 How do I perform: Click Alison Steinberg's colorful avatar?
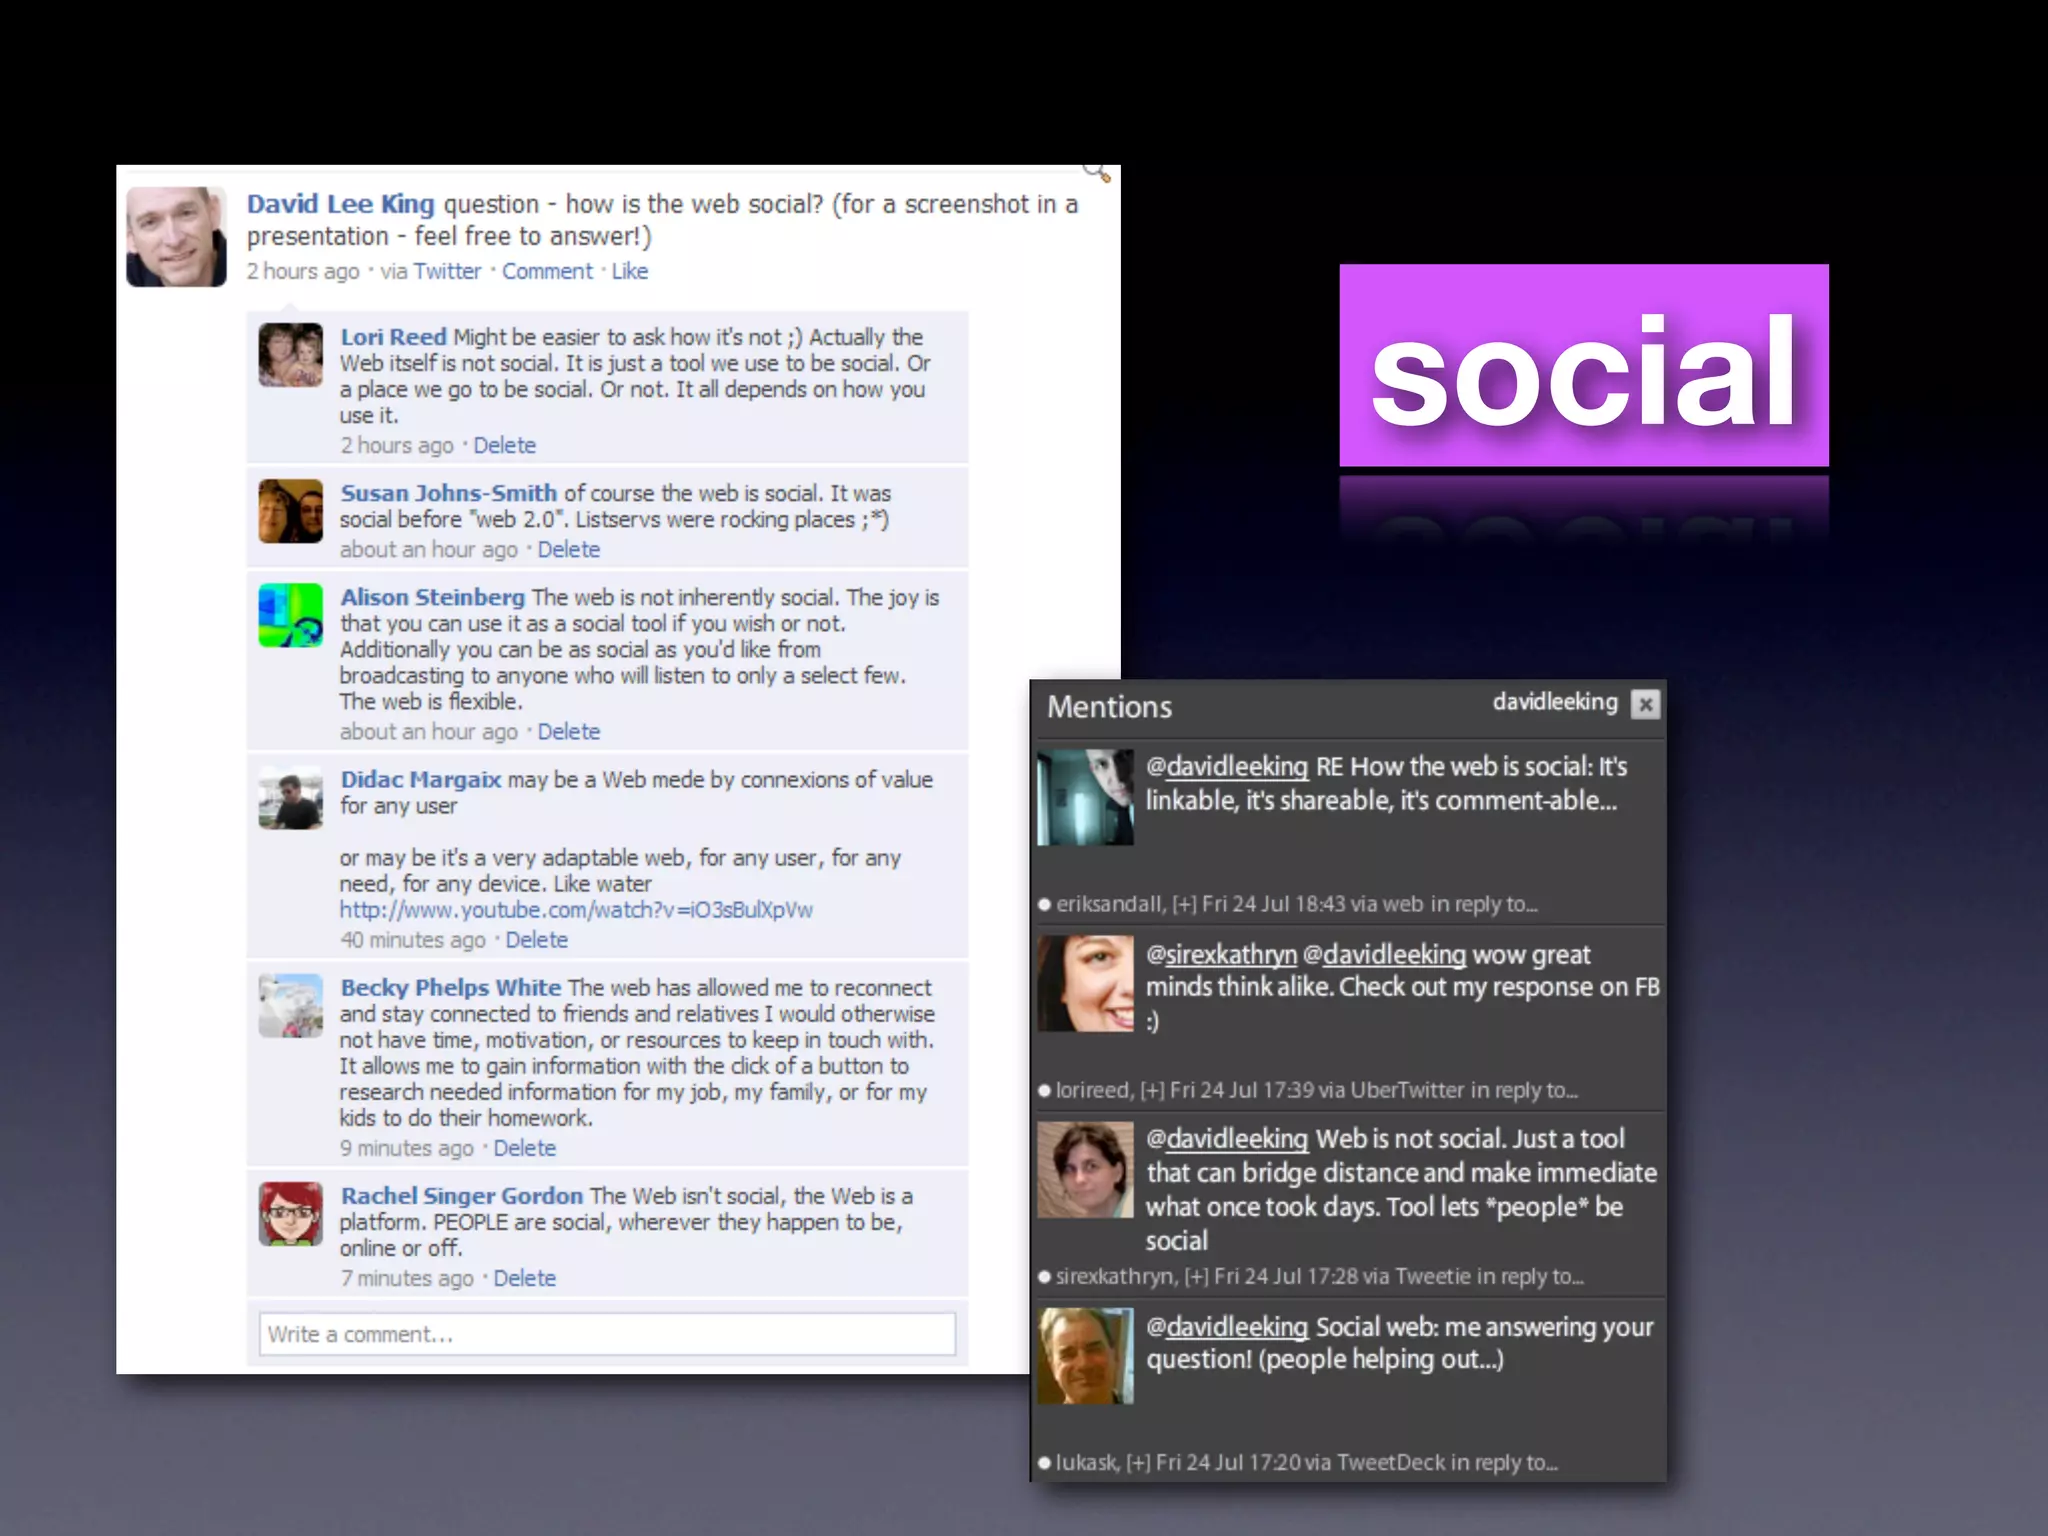[290, 615]
